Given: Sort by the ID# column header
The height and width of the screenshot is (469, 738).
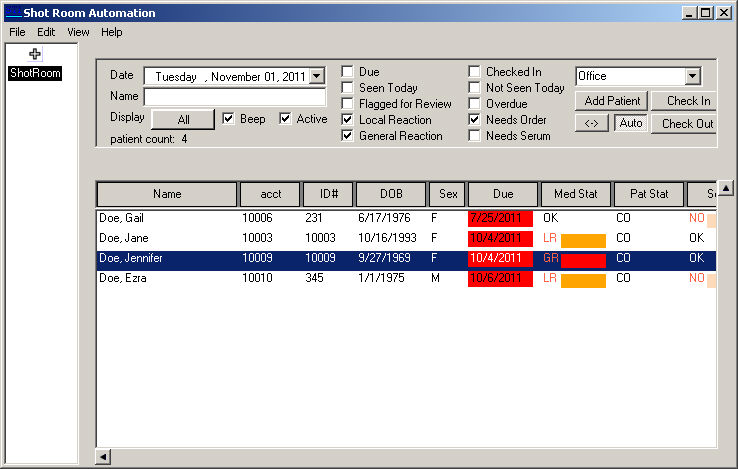Looking at the screenshot, I should coord(329,194).
